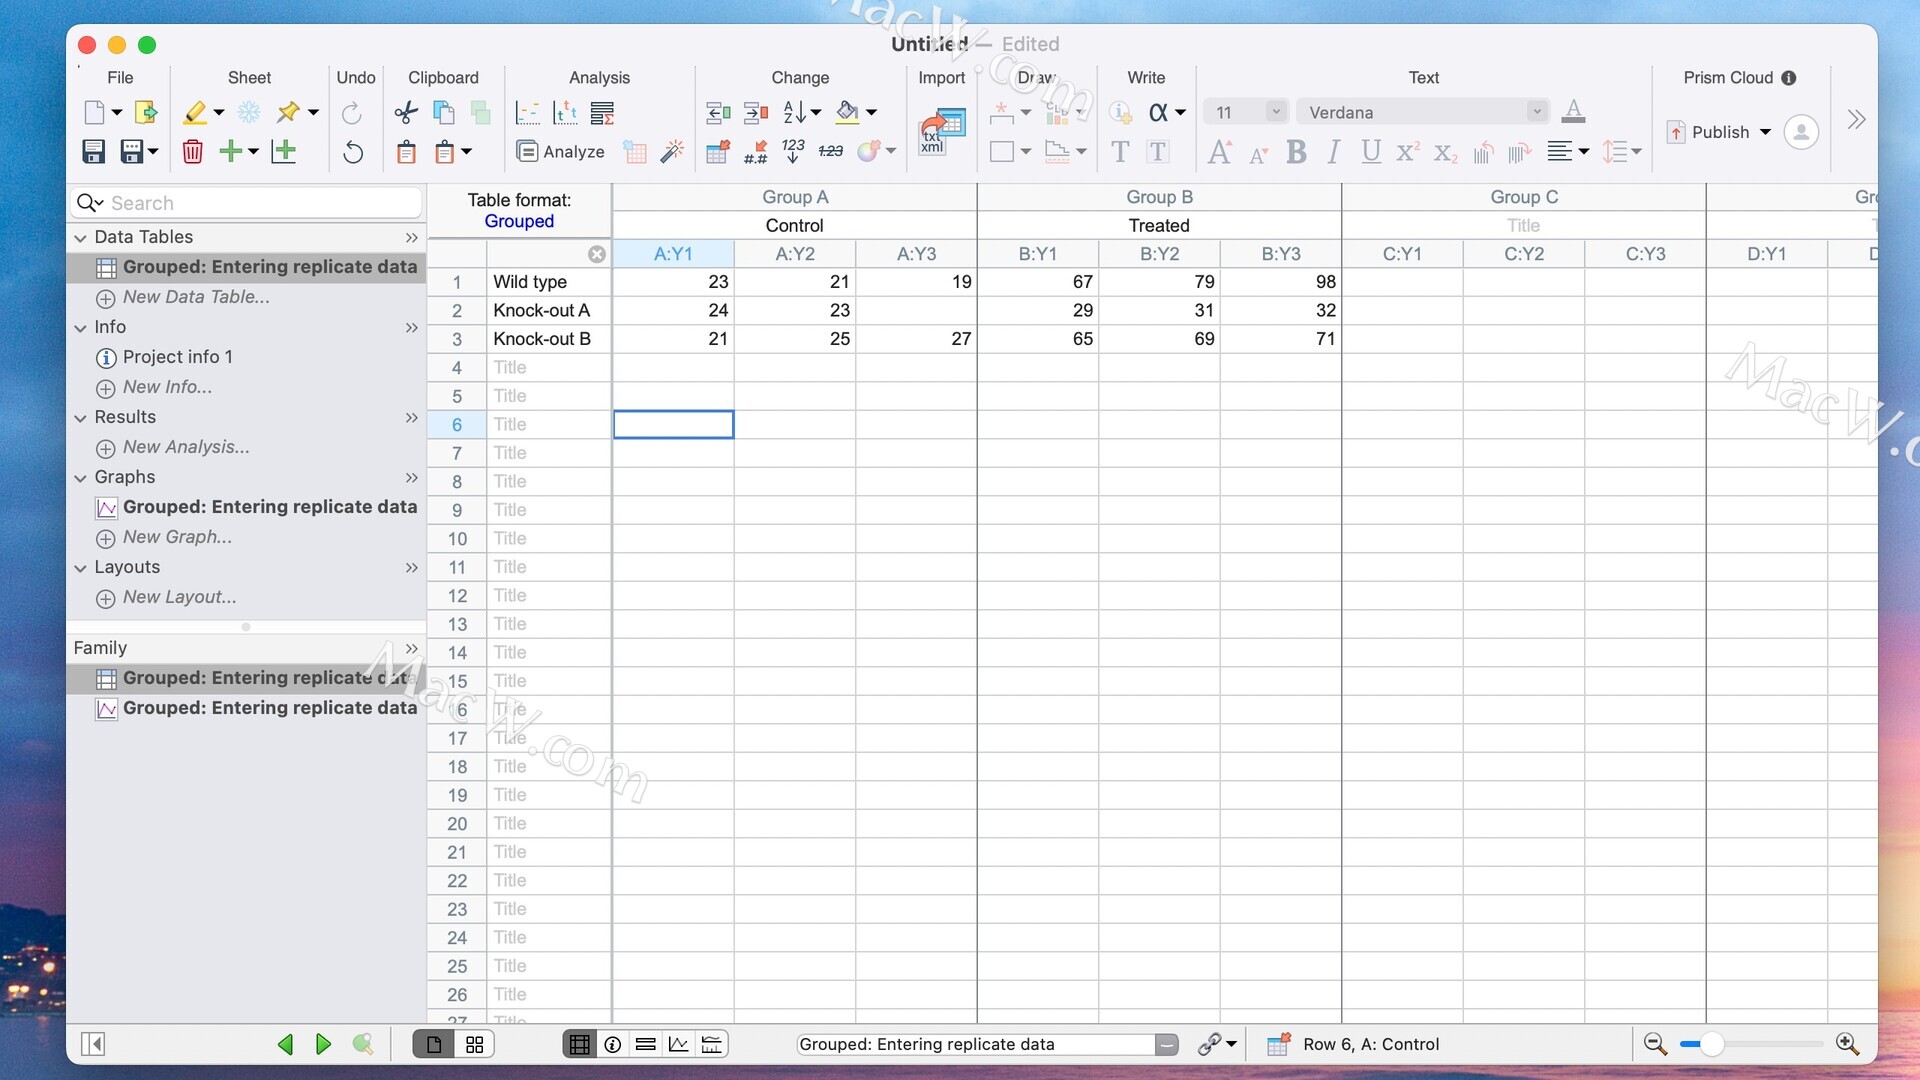Expand the toolbar overflow double chevron

click(1856, 120)
